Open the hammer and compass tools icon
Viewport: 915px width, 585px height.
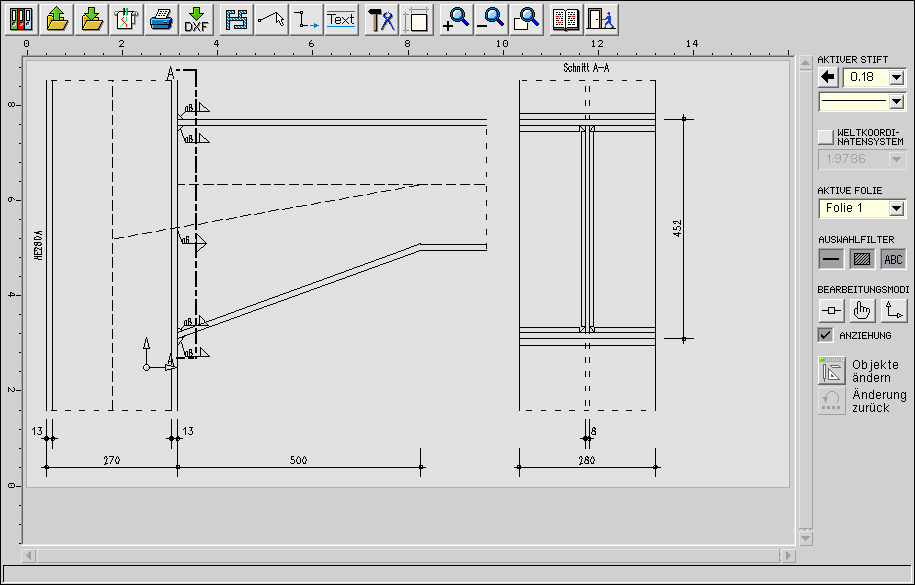[381, 18]
